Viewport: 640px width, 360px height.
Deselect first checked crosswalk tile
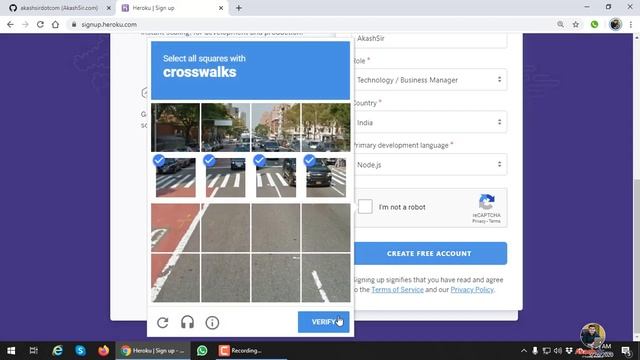click(x=176, y=178)
